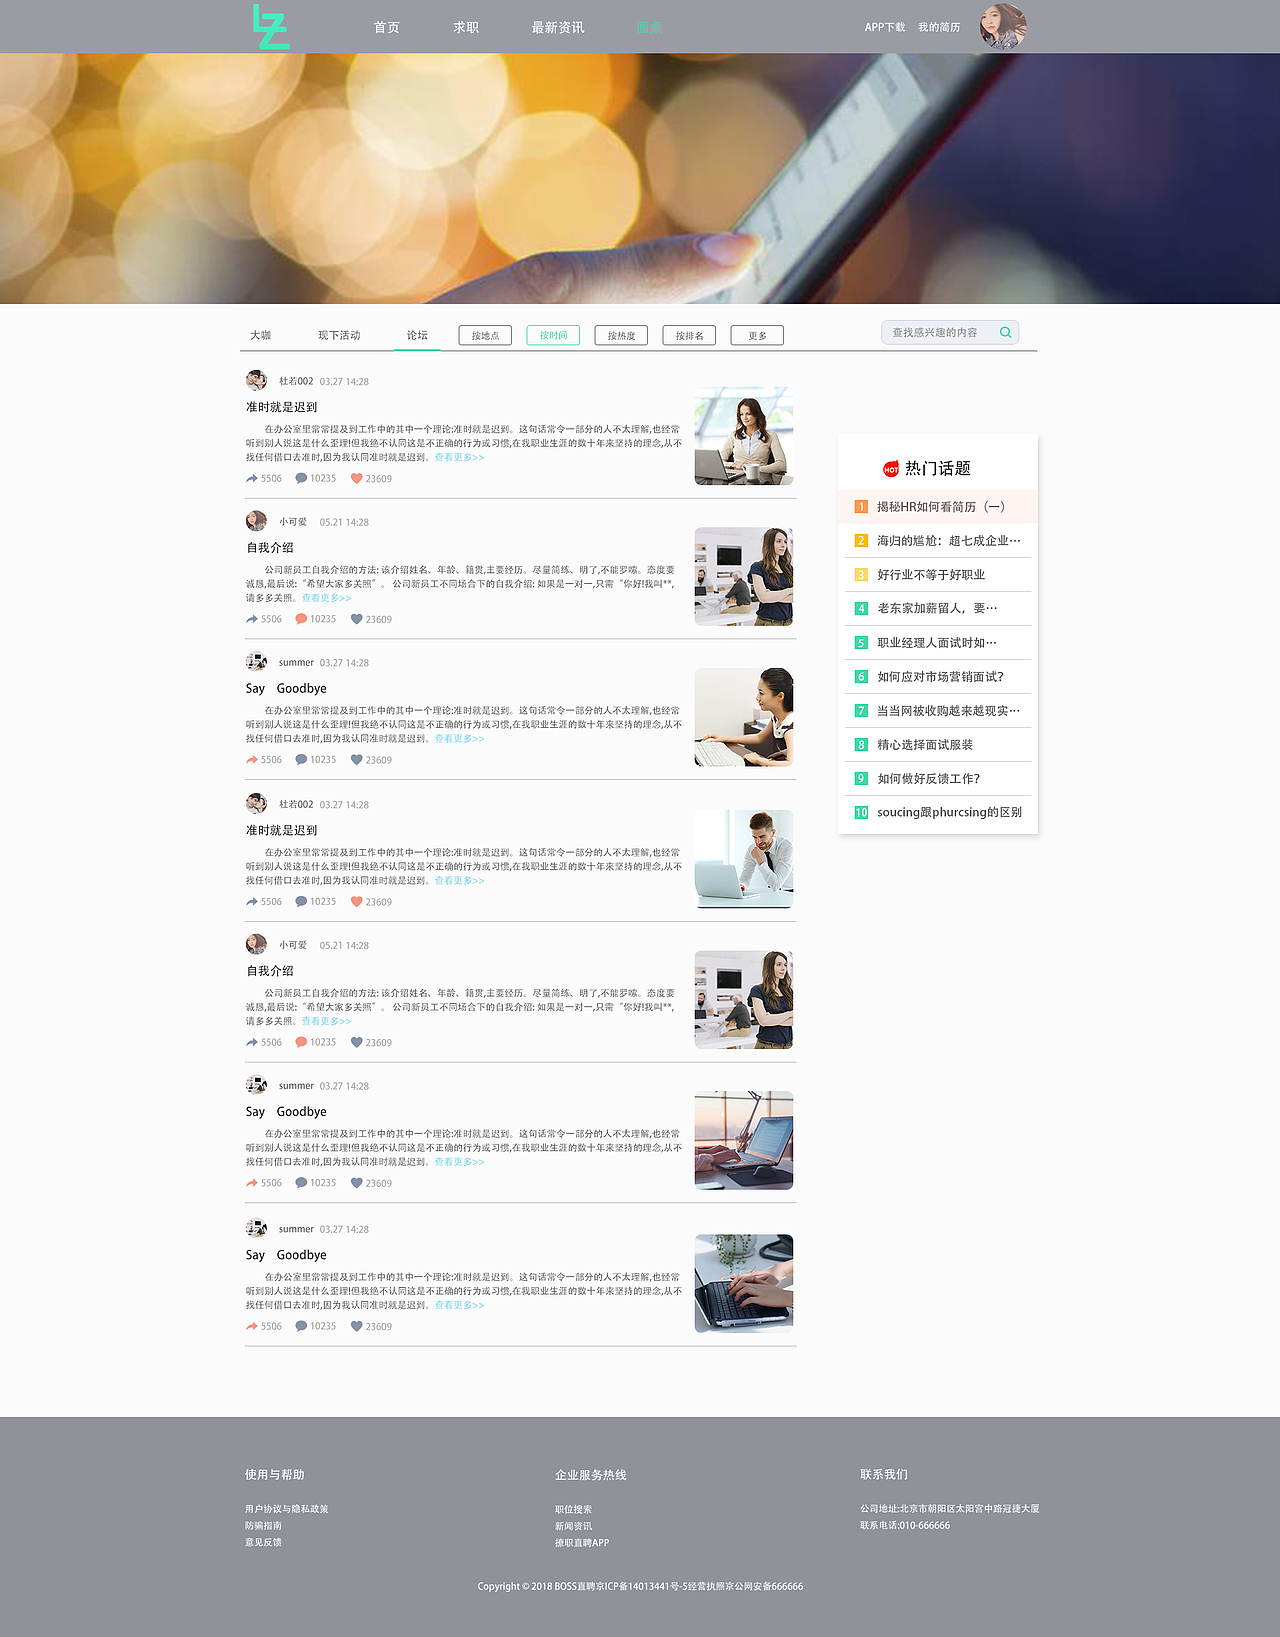1280x1637 pixels.
Task: Sort posts with the 按热度 button
Action: tap(621, 335)
